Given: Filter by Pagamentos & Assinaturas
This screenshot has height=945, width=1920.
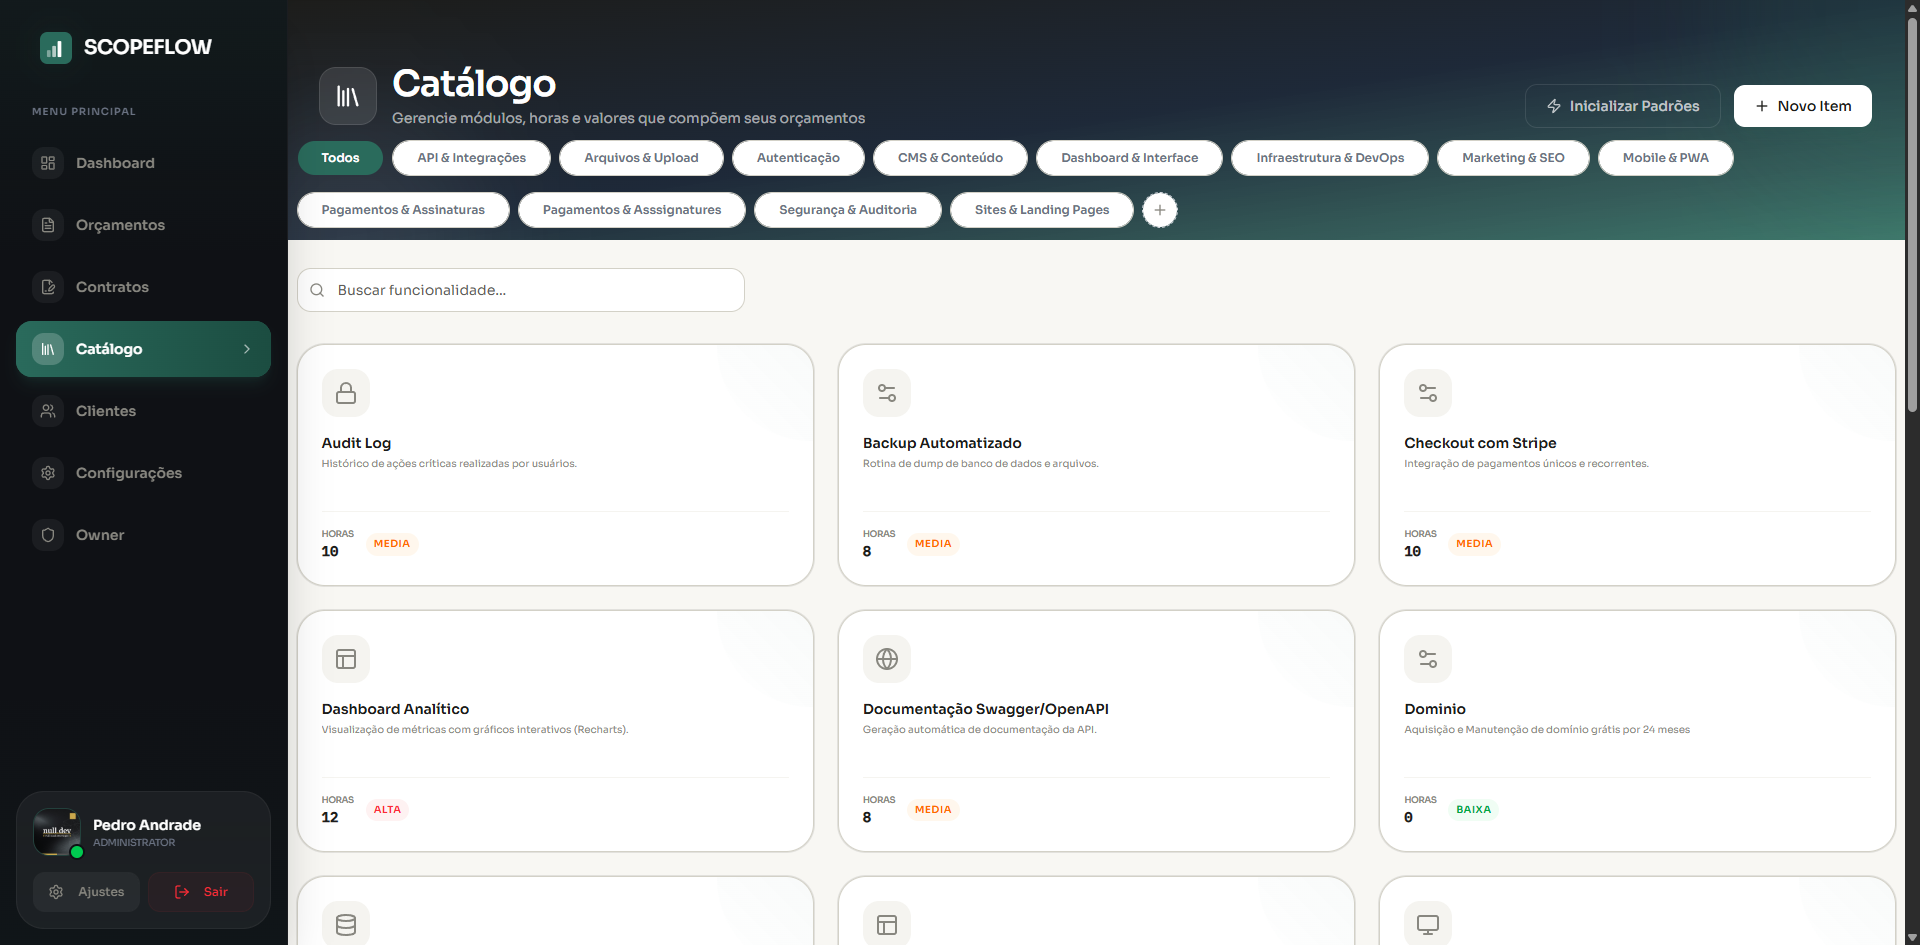Looking at the screenshot, I should coord(403,210).
